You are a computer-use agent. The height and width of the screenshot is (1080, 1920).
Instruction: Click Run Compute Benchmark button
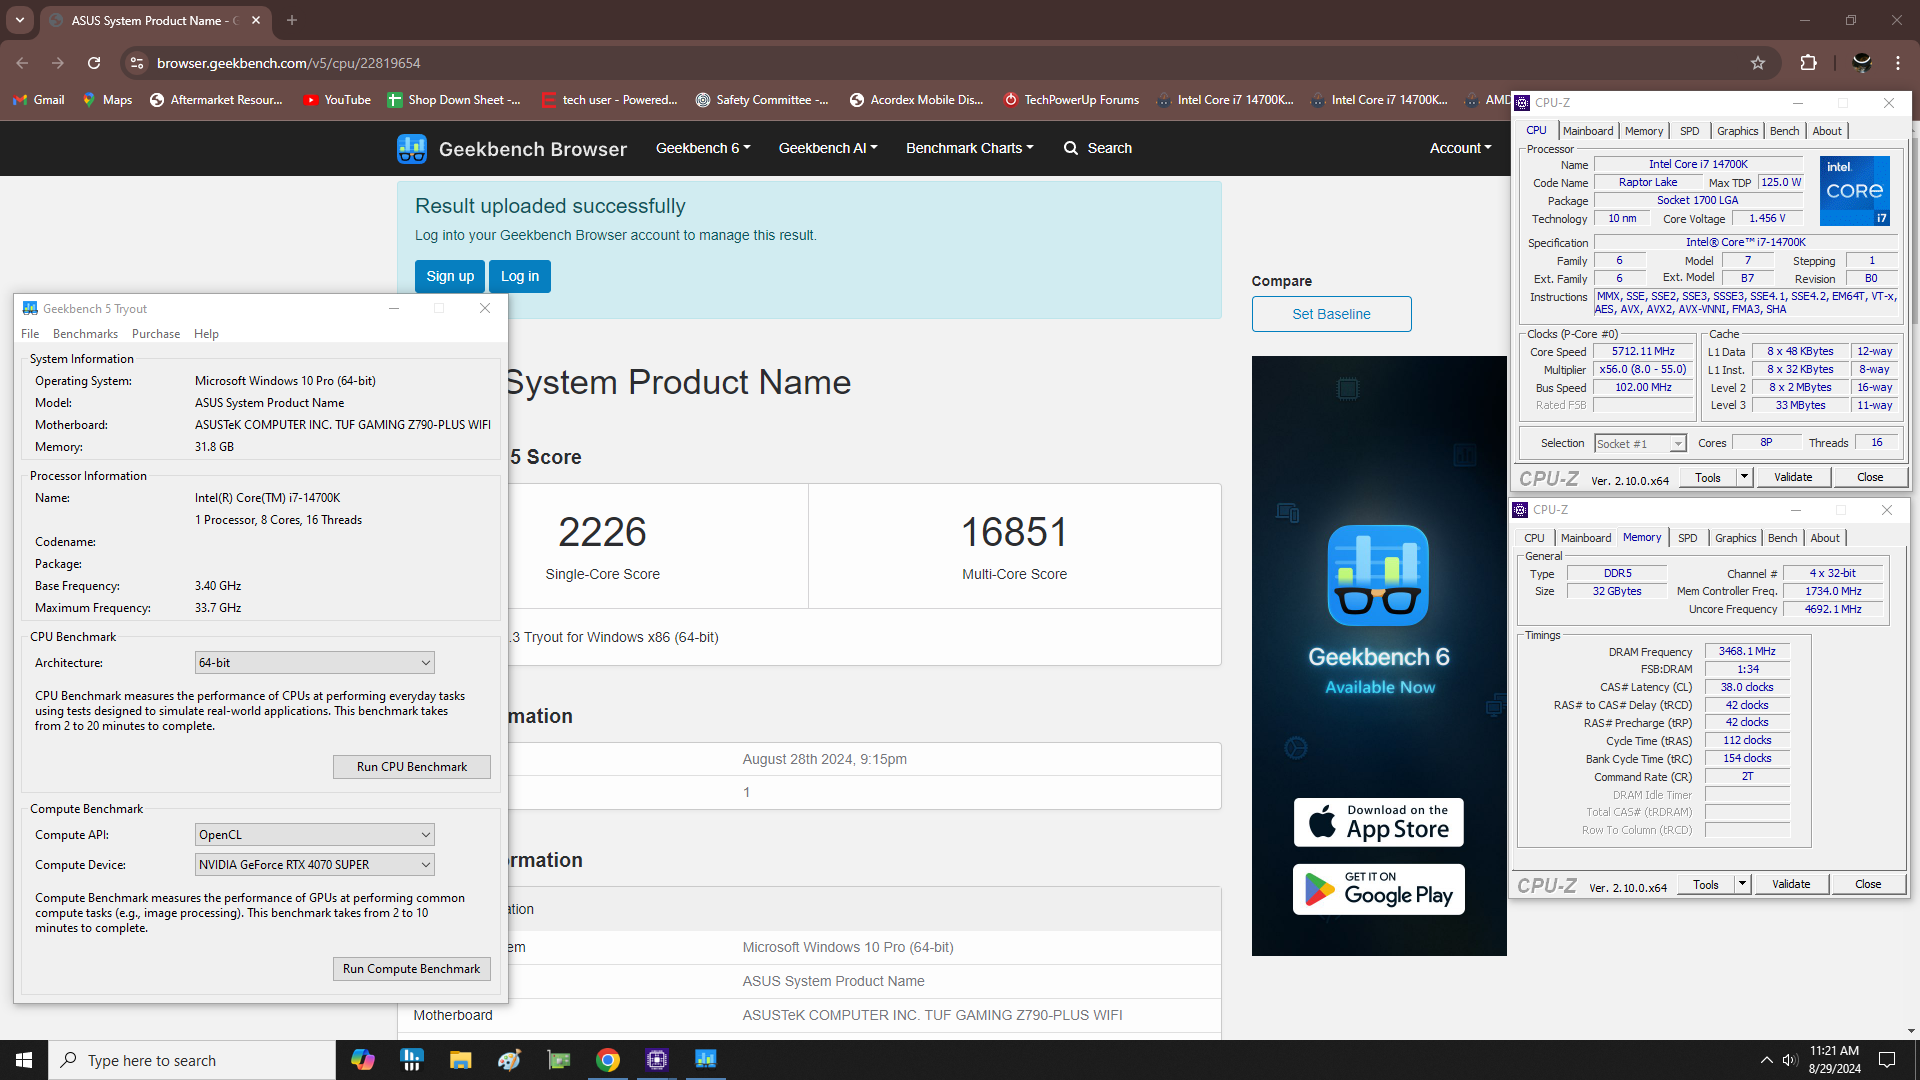tap(412, 969)
